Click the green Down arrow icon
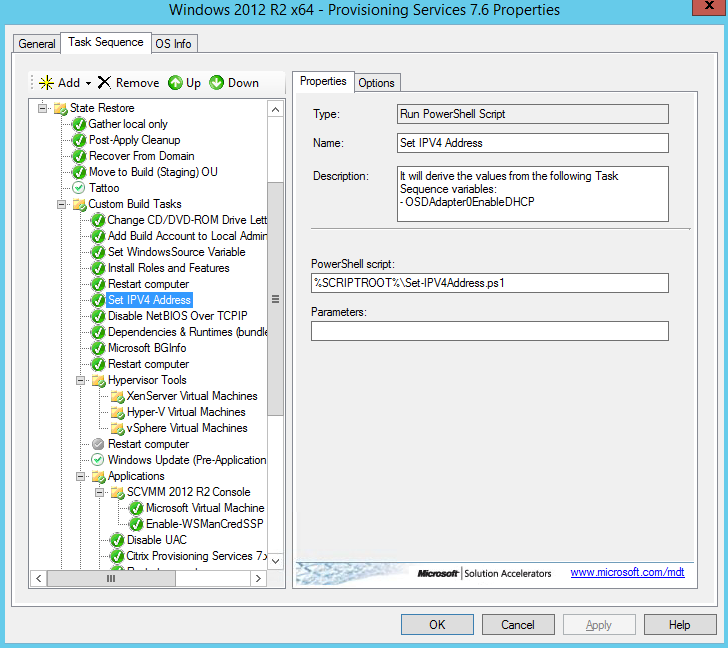 pos(216,83)
